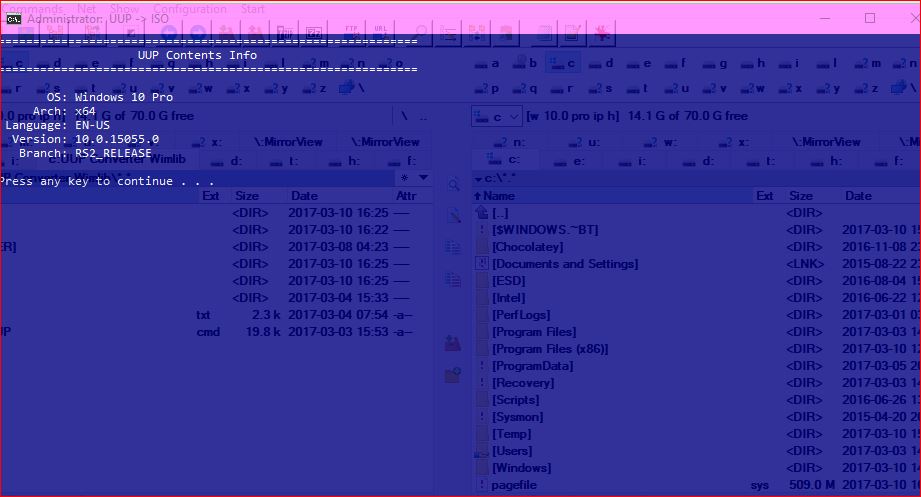Click left panel favorites asterisk button

coord(405,178)
